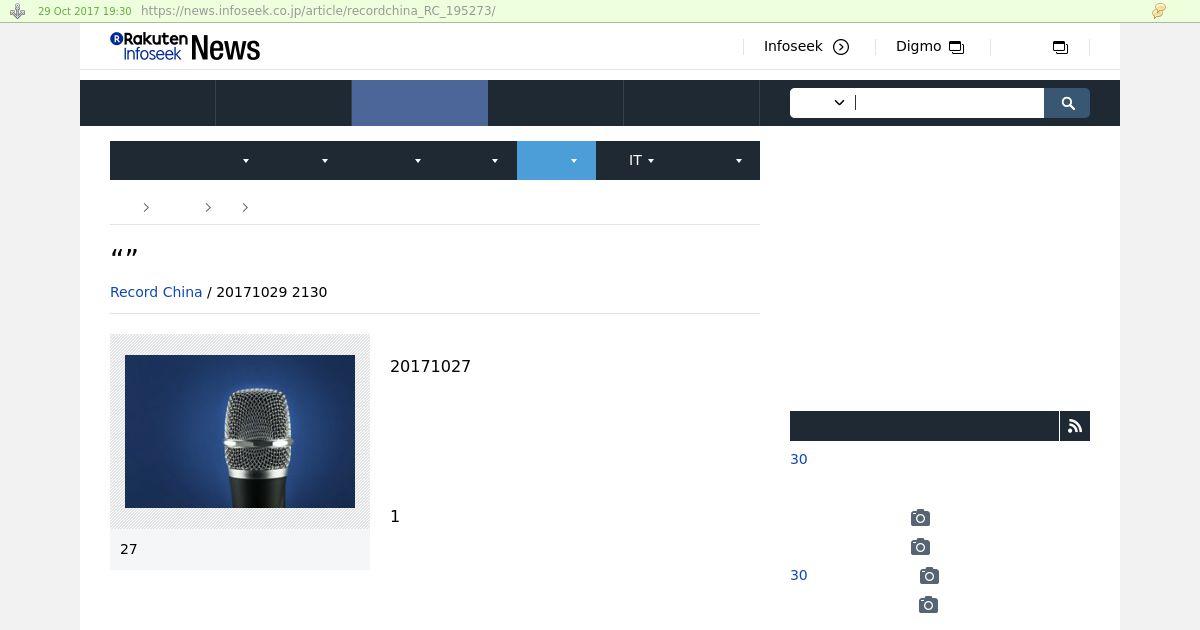This screenshot has width=1200, height=630.
Task: Click the magnifier search button
Action: 1067,103
